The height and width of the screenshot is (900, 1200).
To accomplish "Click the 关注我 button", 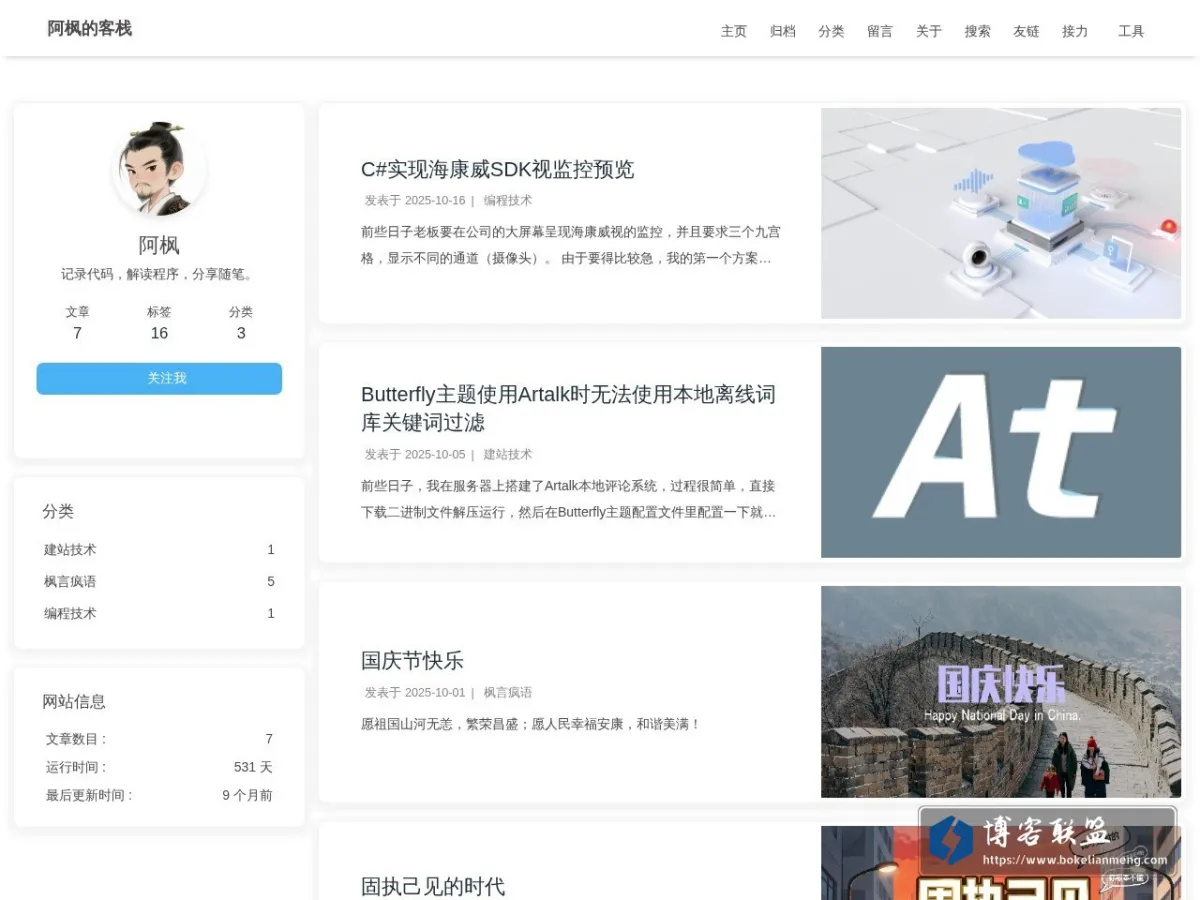I will point(159,378).
